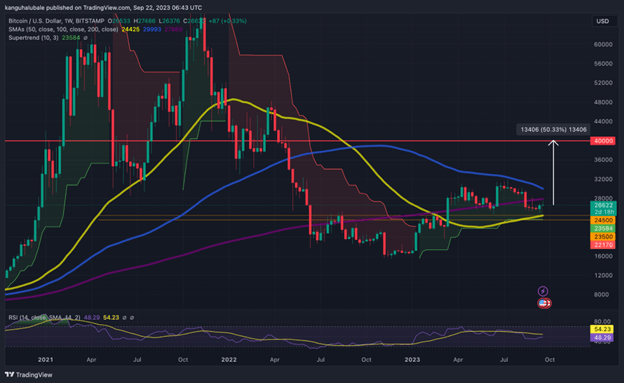
Task: Click the orange 24500 price label
Action: tap(603, 220)
